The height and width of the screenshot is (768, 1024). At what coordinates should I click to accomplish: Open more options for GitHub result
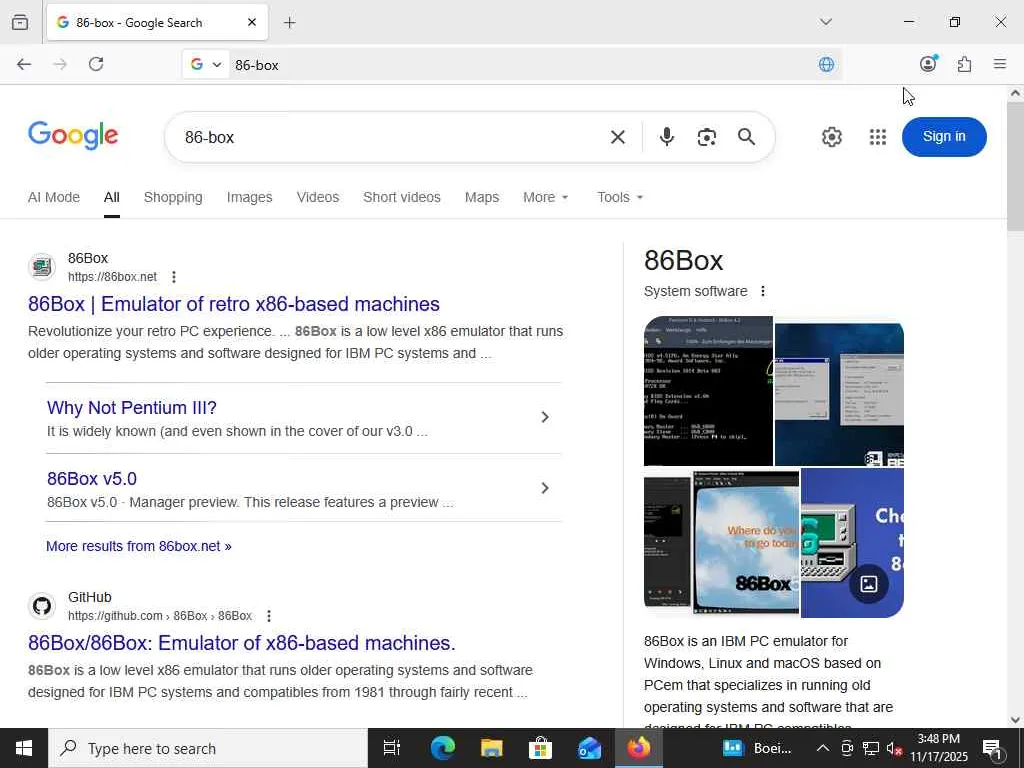pyautogui.click(x=268, y=616)
